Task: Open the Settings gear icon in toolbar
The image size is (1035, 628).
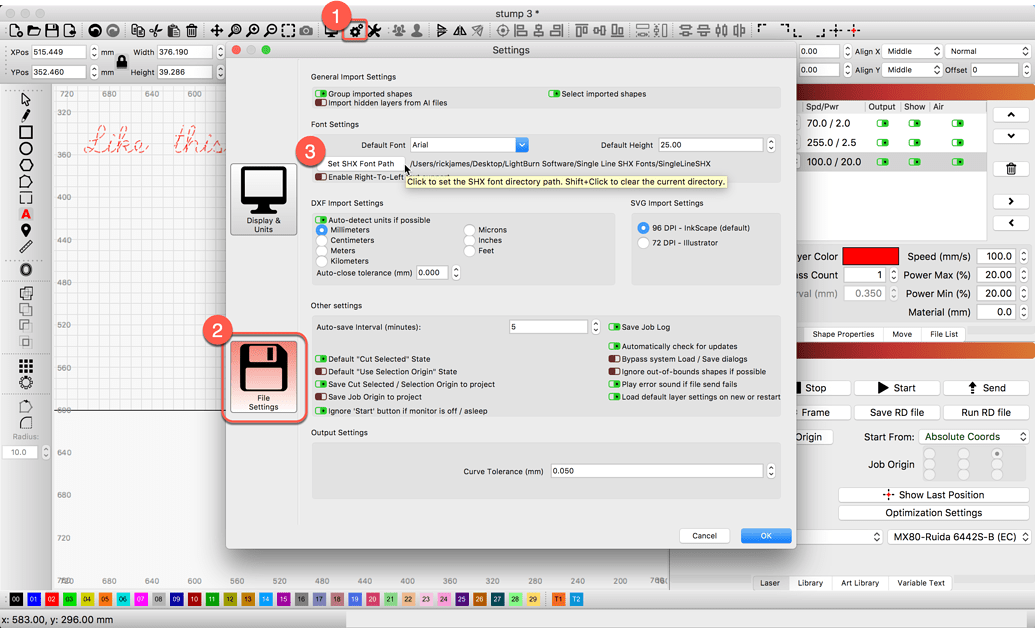Action: (354, 31)
